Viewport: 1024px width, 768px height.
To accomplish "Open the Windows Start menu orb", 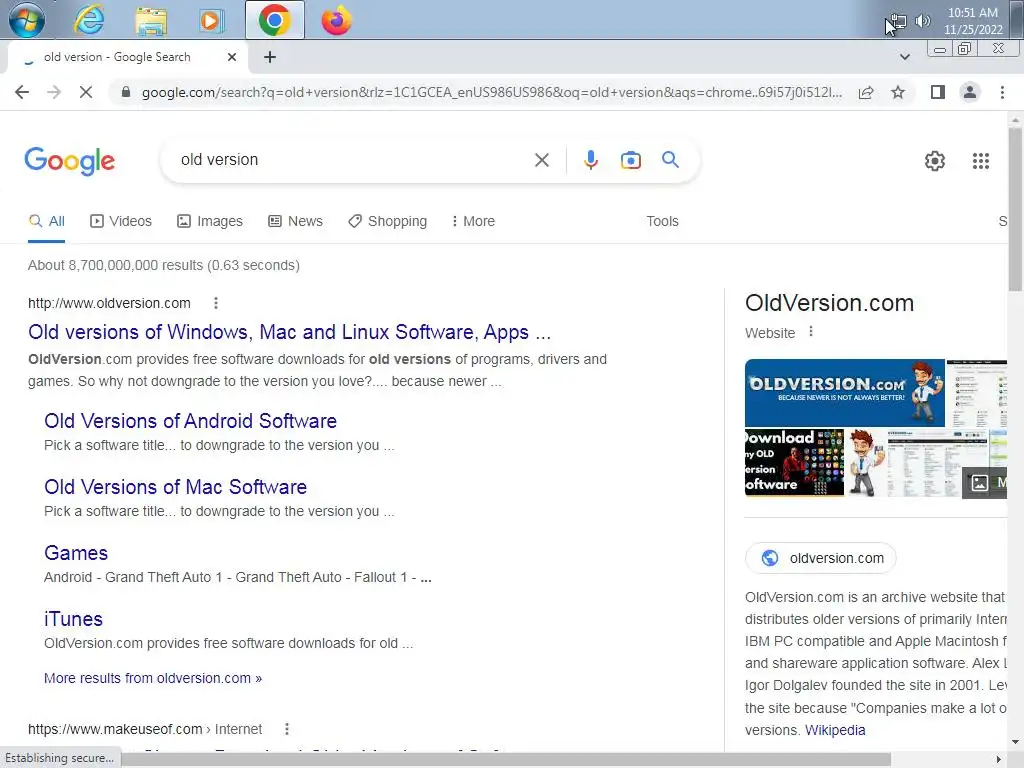I will click(27, 20).
